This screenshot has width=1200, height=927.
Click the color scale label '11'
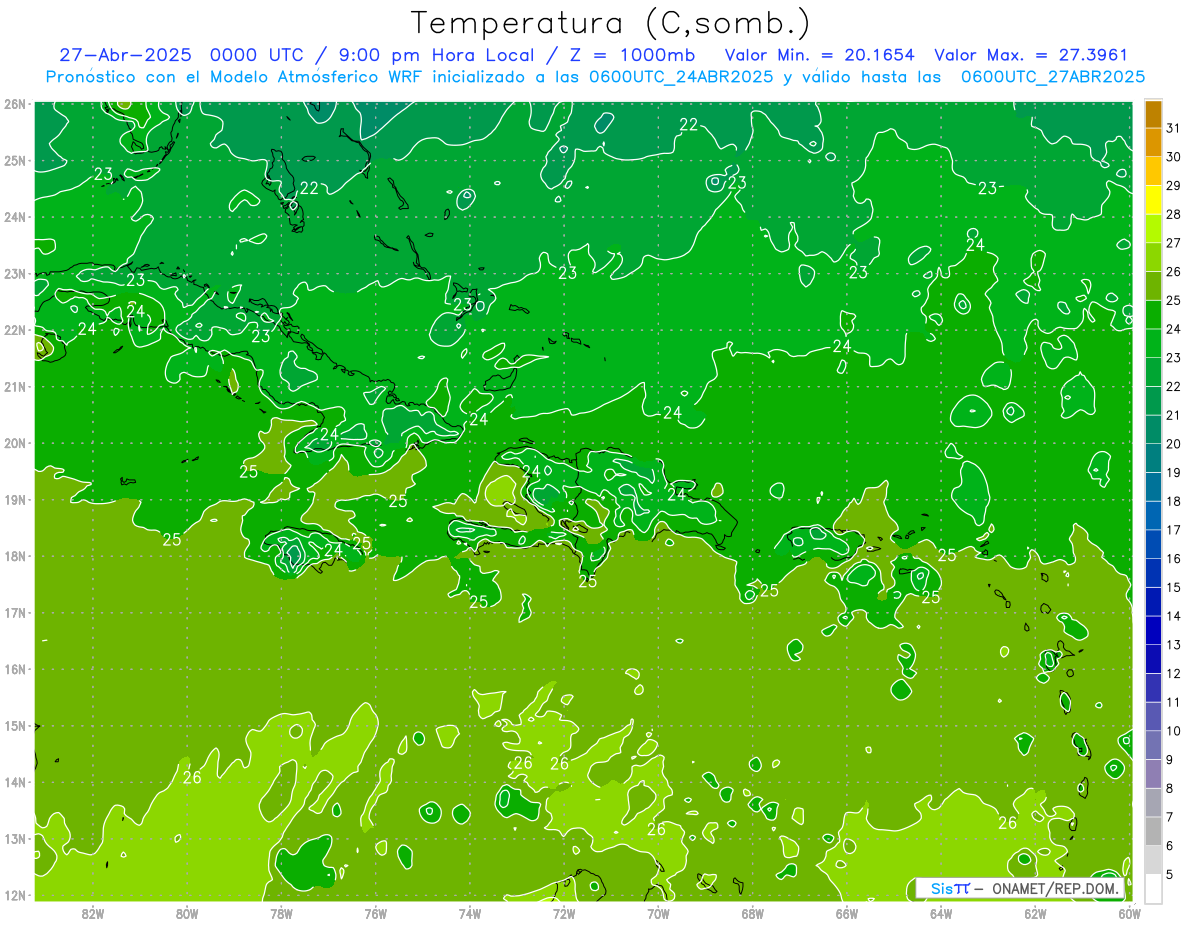point(1173,702)
